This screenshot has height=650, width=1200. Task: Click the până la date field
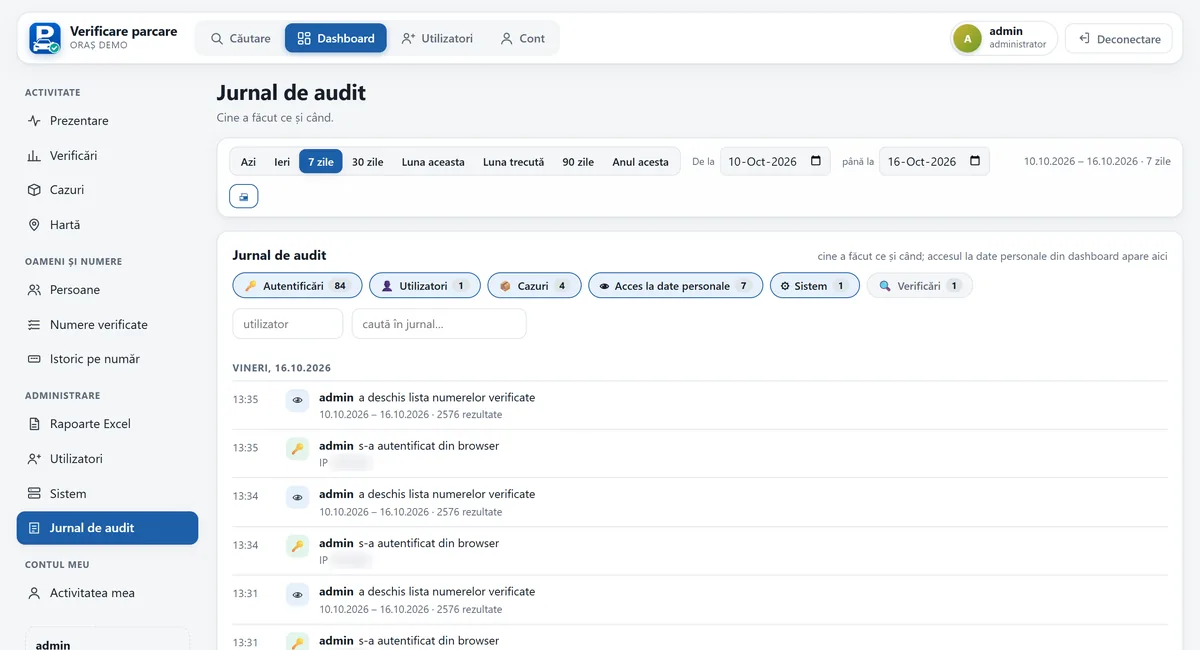pos(934,162)
